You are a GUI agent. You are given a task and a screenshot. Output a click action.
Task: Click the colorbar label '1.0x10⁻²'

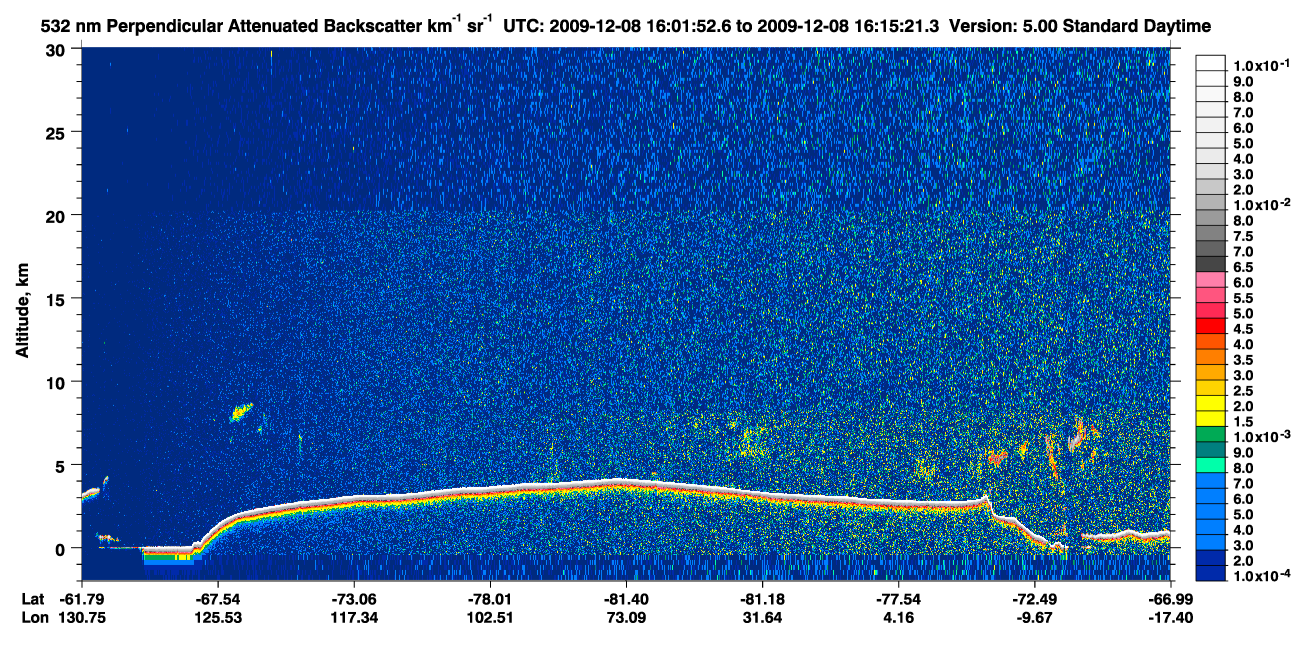1260,204
